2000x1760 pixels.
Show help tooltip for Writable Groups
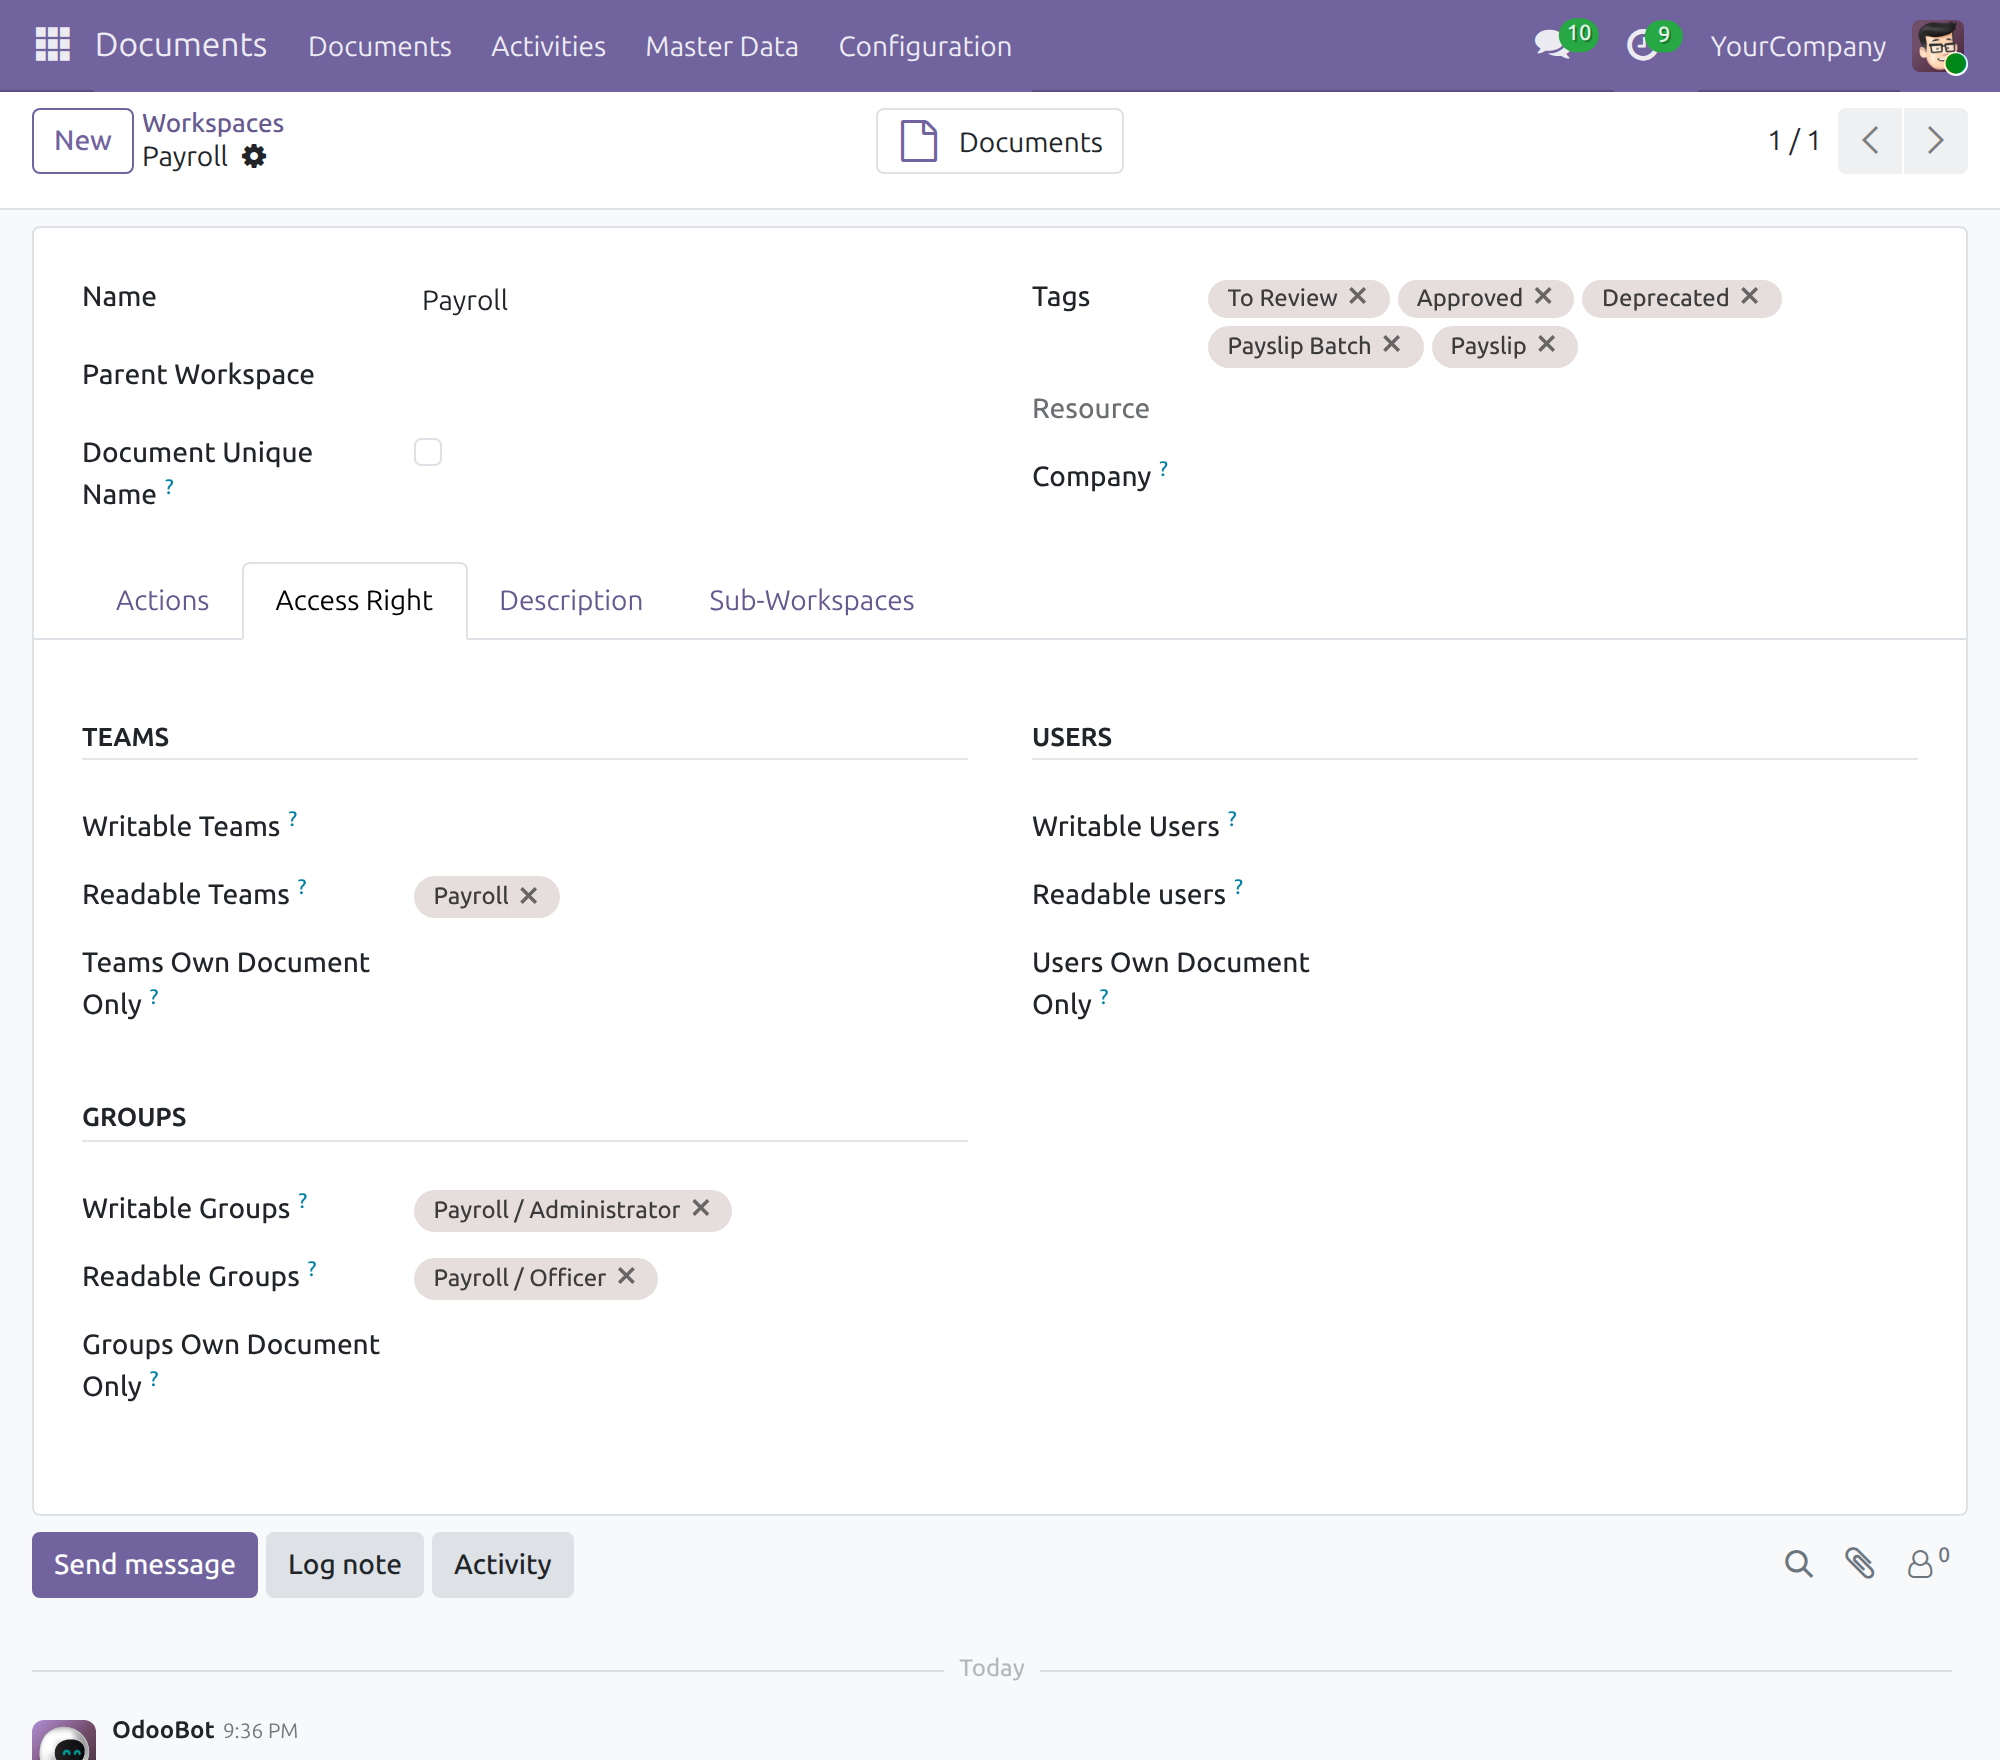click(x=302, y=1200)
